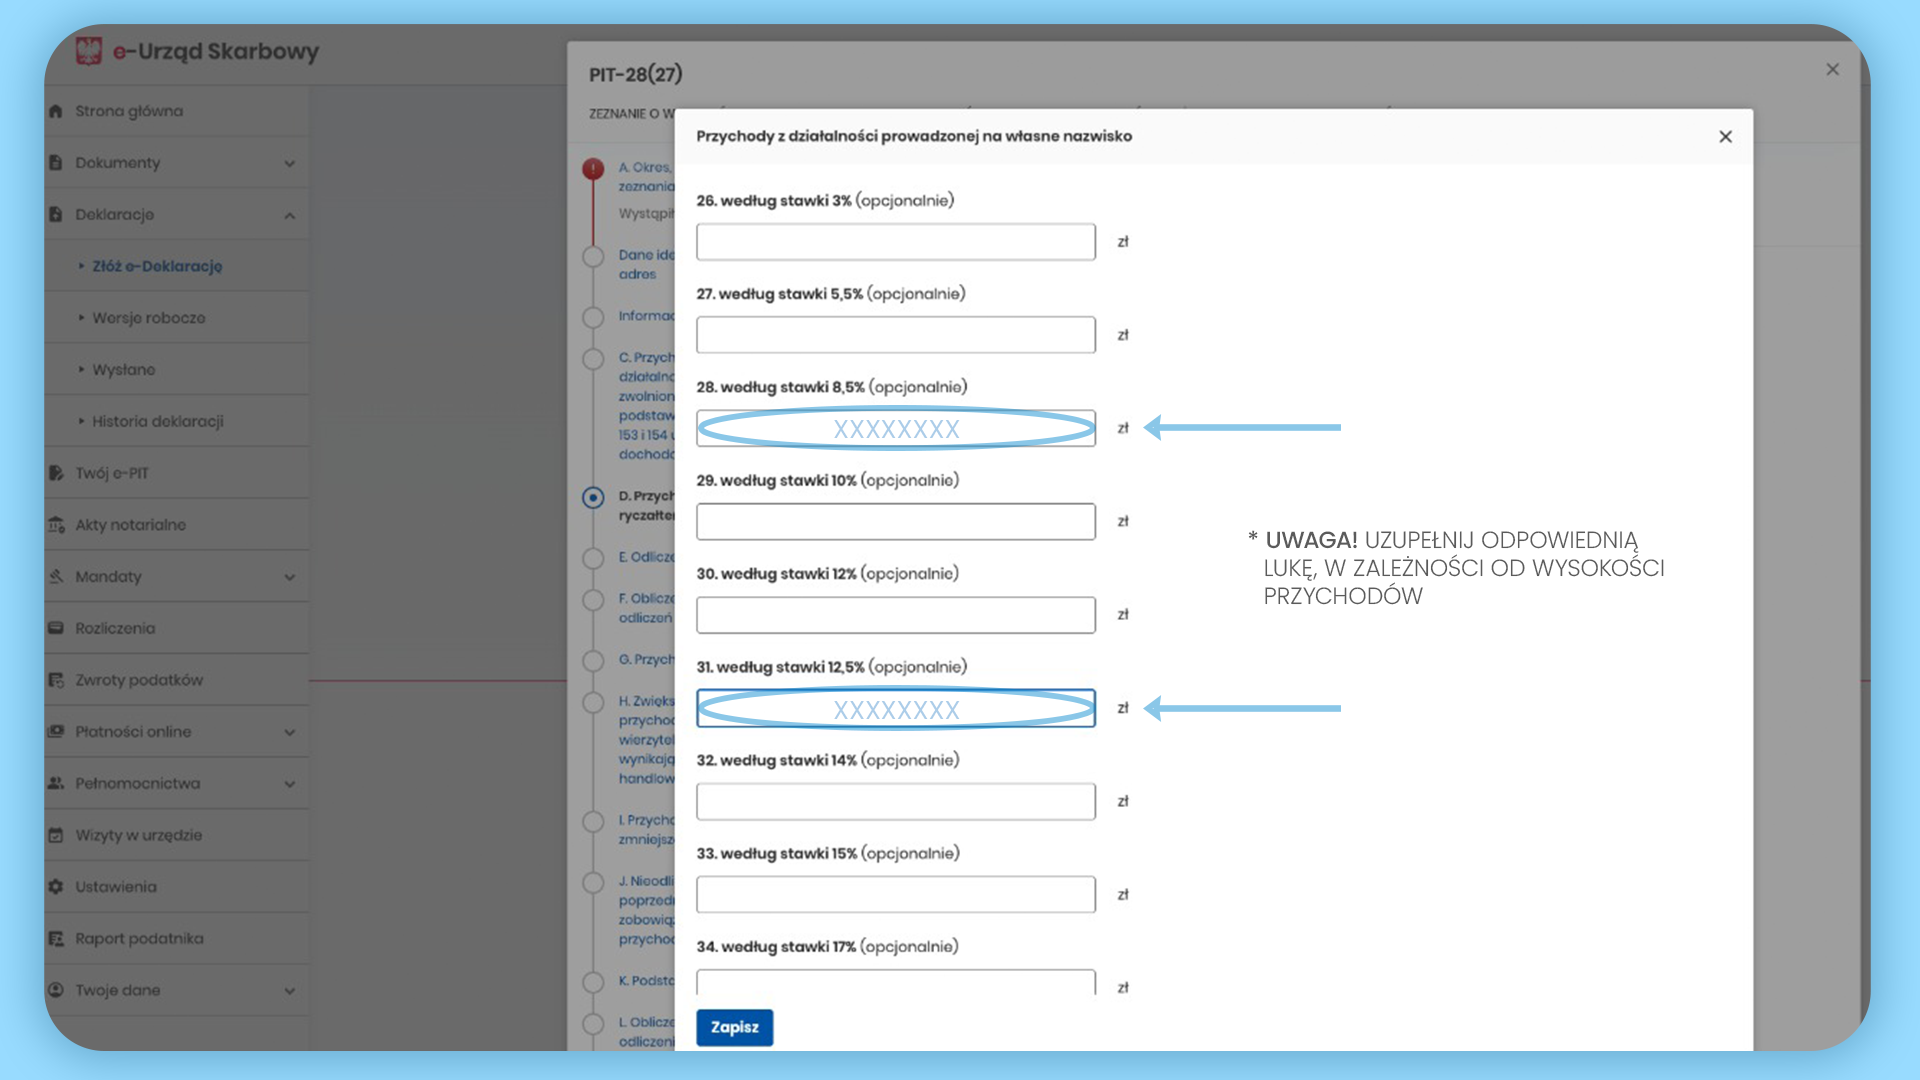Select the Informacje step circle marker
The image size is (1920, 1080).
coord(593,317)
